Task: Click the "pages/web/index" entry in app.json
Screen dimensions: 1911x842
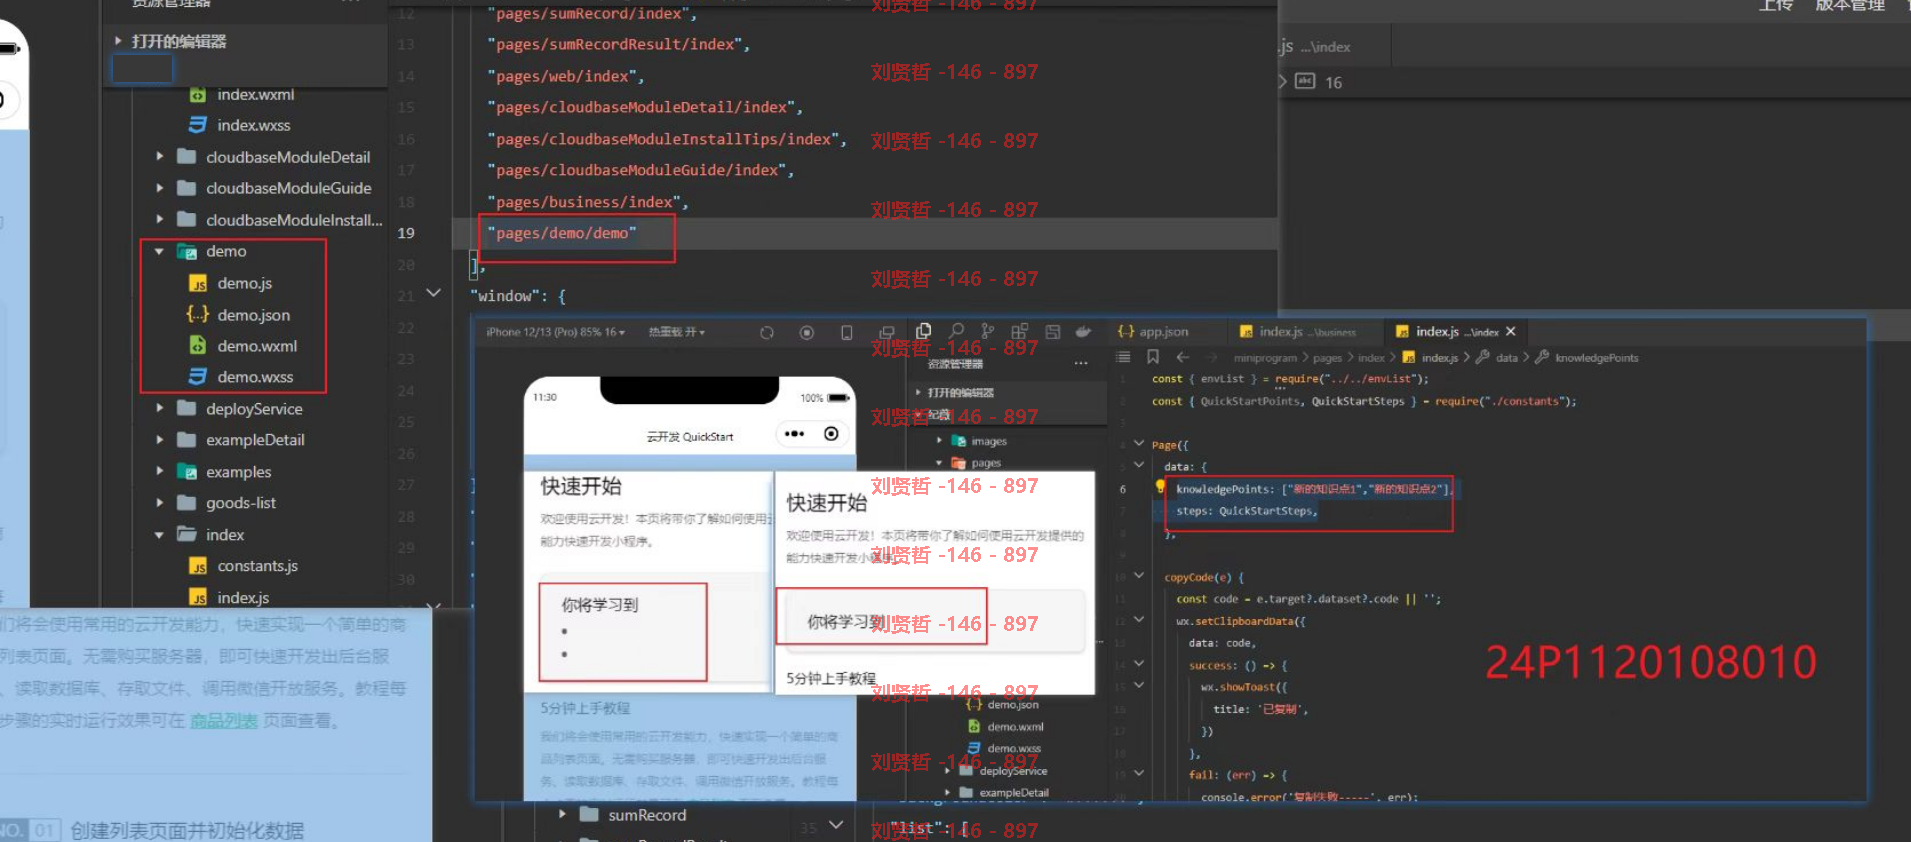Action: tap(560, 76)
